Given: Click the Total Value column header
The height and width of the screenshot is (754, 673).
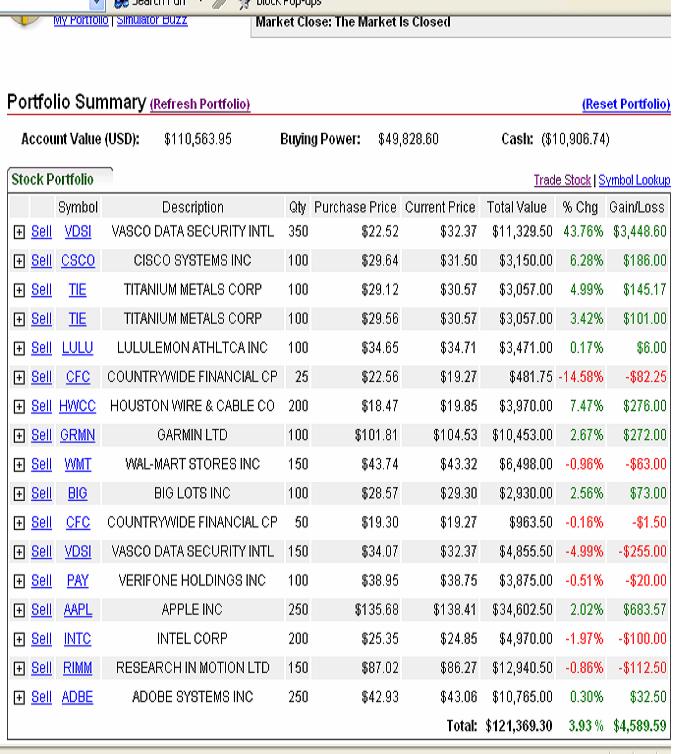Looking at the screenshot, I should pos(517,207).
